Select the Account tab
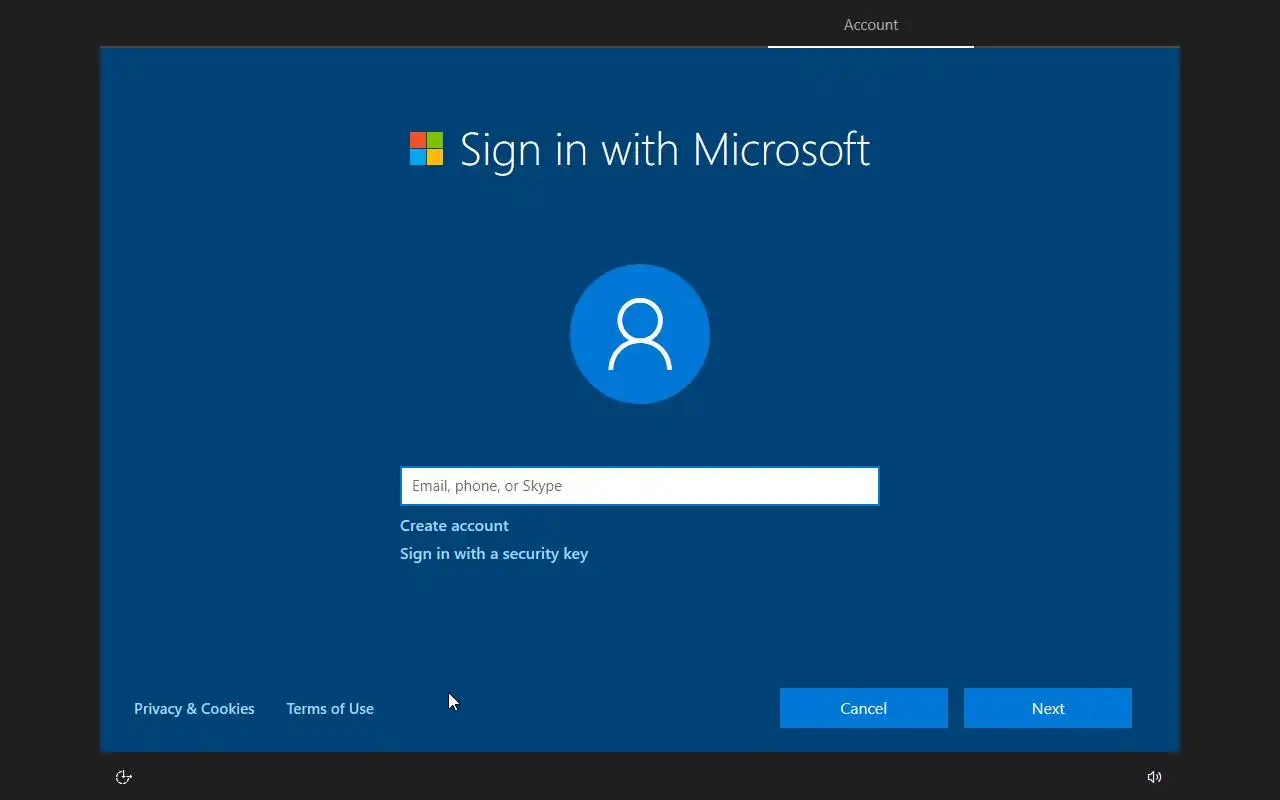Viewport: 1280px width, 800px height. click(x=871, y=25)
